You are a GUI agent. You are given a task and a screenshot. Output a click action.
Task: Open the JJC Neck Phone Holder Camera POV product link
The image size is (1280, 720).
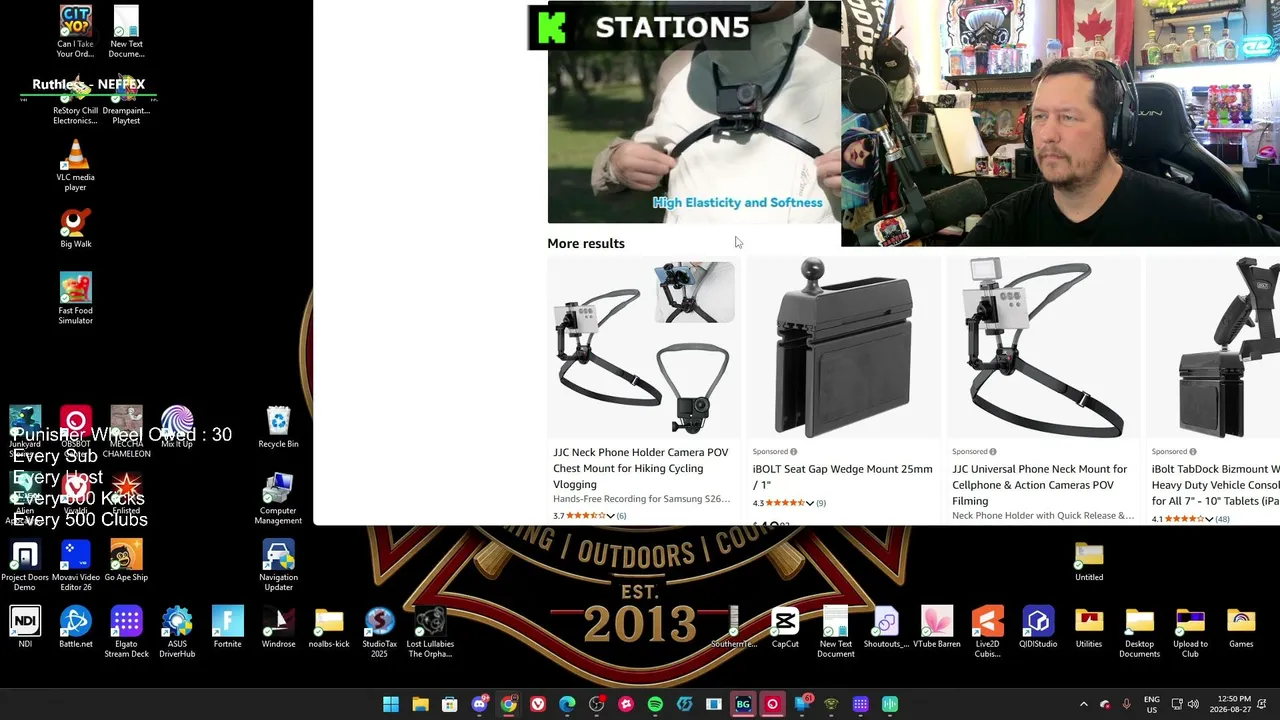click(641, 468)
